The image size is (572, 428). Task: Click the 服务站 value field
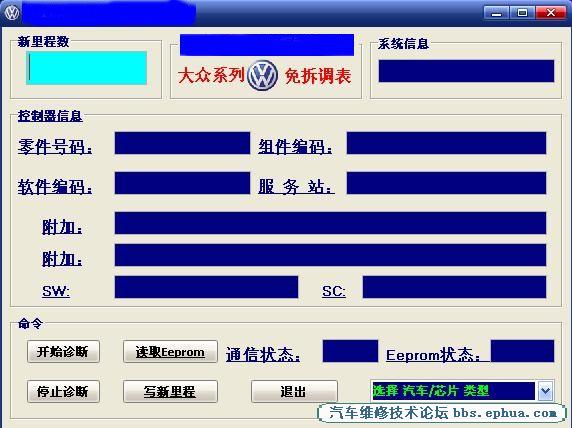tap(446, 183)
